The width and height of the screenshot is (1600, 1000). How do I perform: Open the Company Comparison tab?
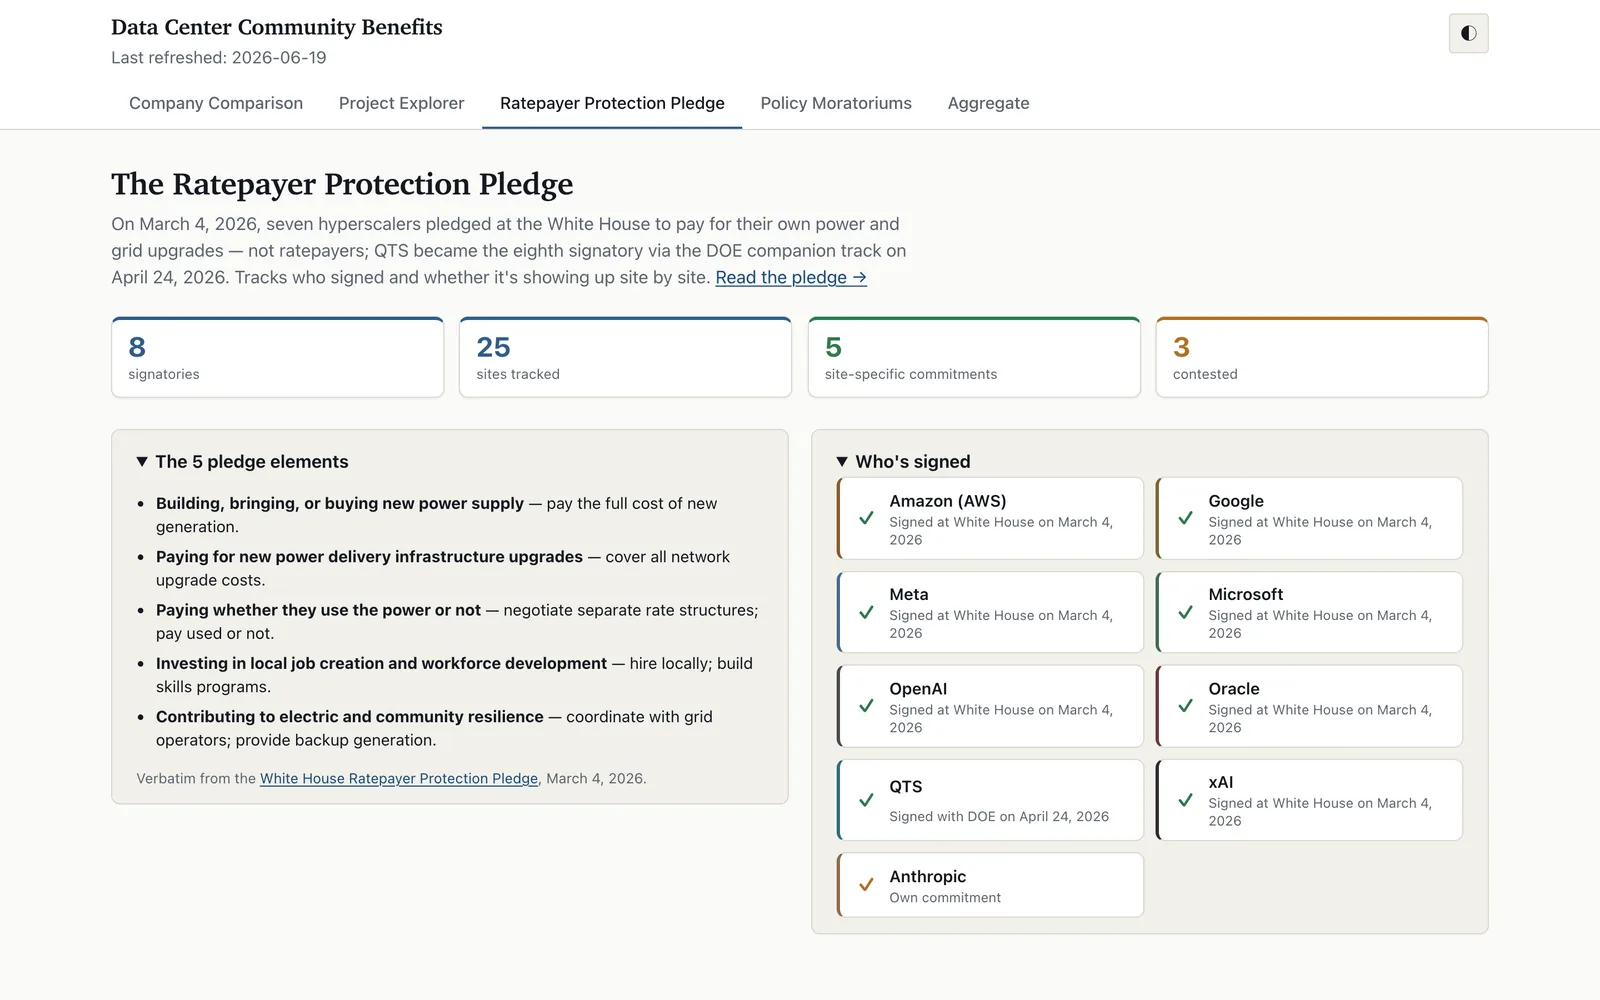pyautogui.click(x=216, y=103)
